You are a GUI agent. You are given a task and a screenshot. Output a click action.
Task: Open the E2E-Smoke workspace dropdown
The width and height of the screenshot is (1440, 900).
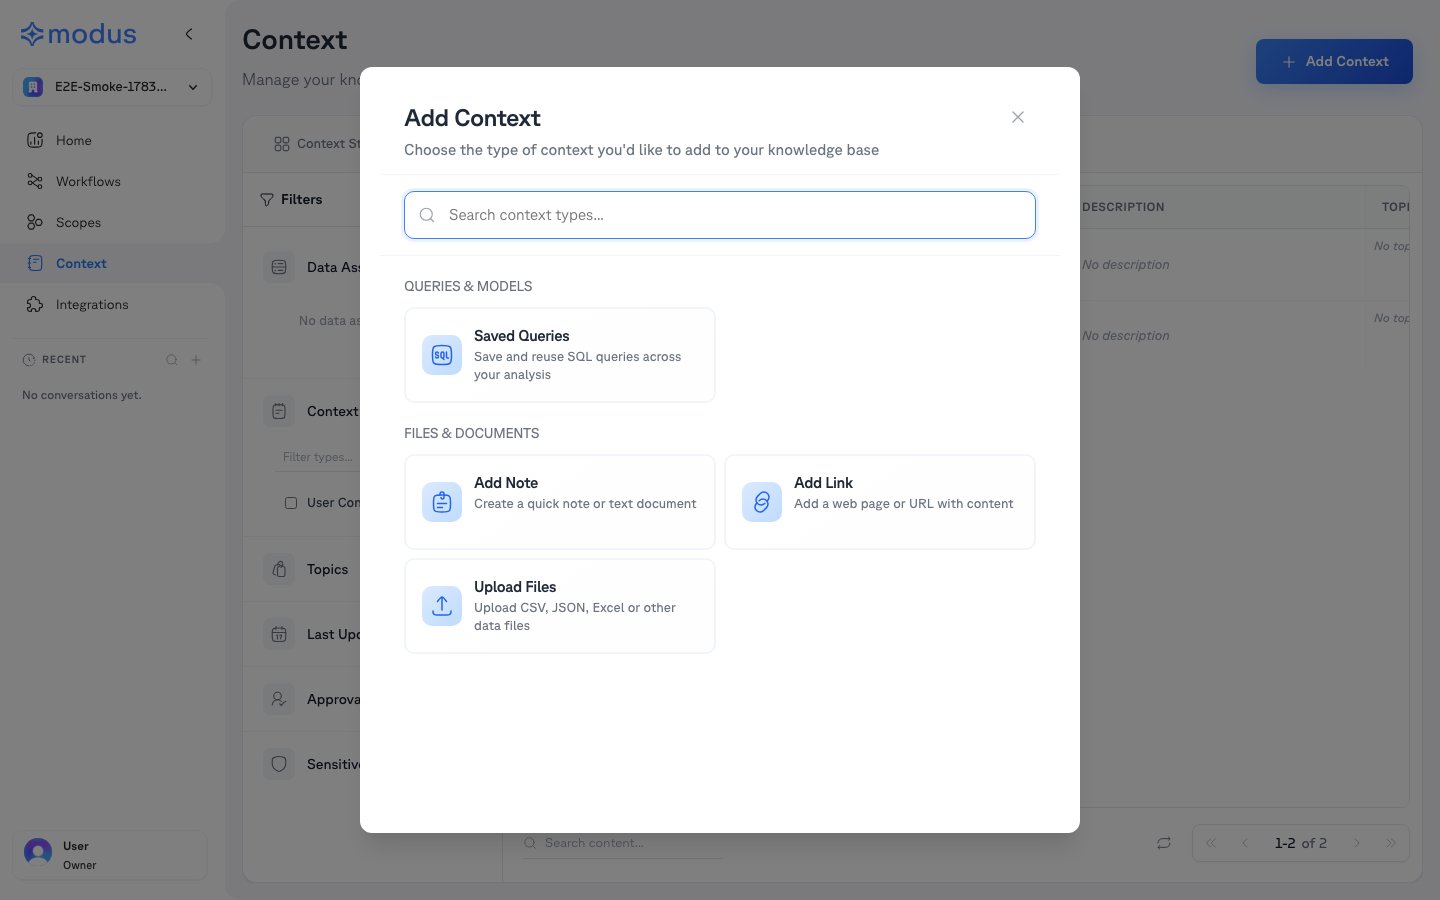pos(112,87)
